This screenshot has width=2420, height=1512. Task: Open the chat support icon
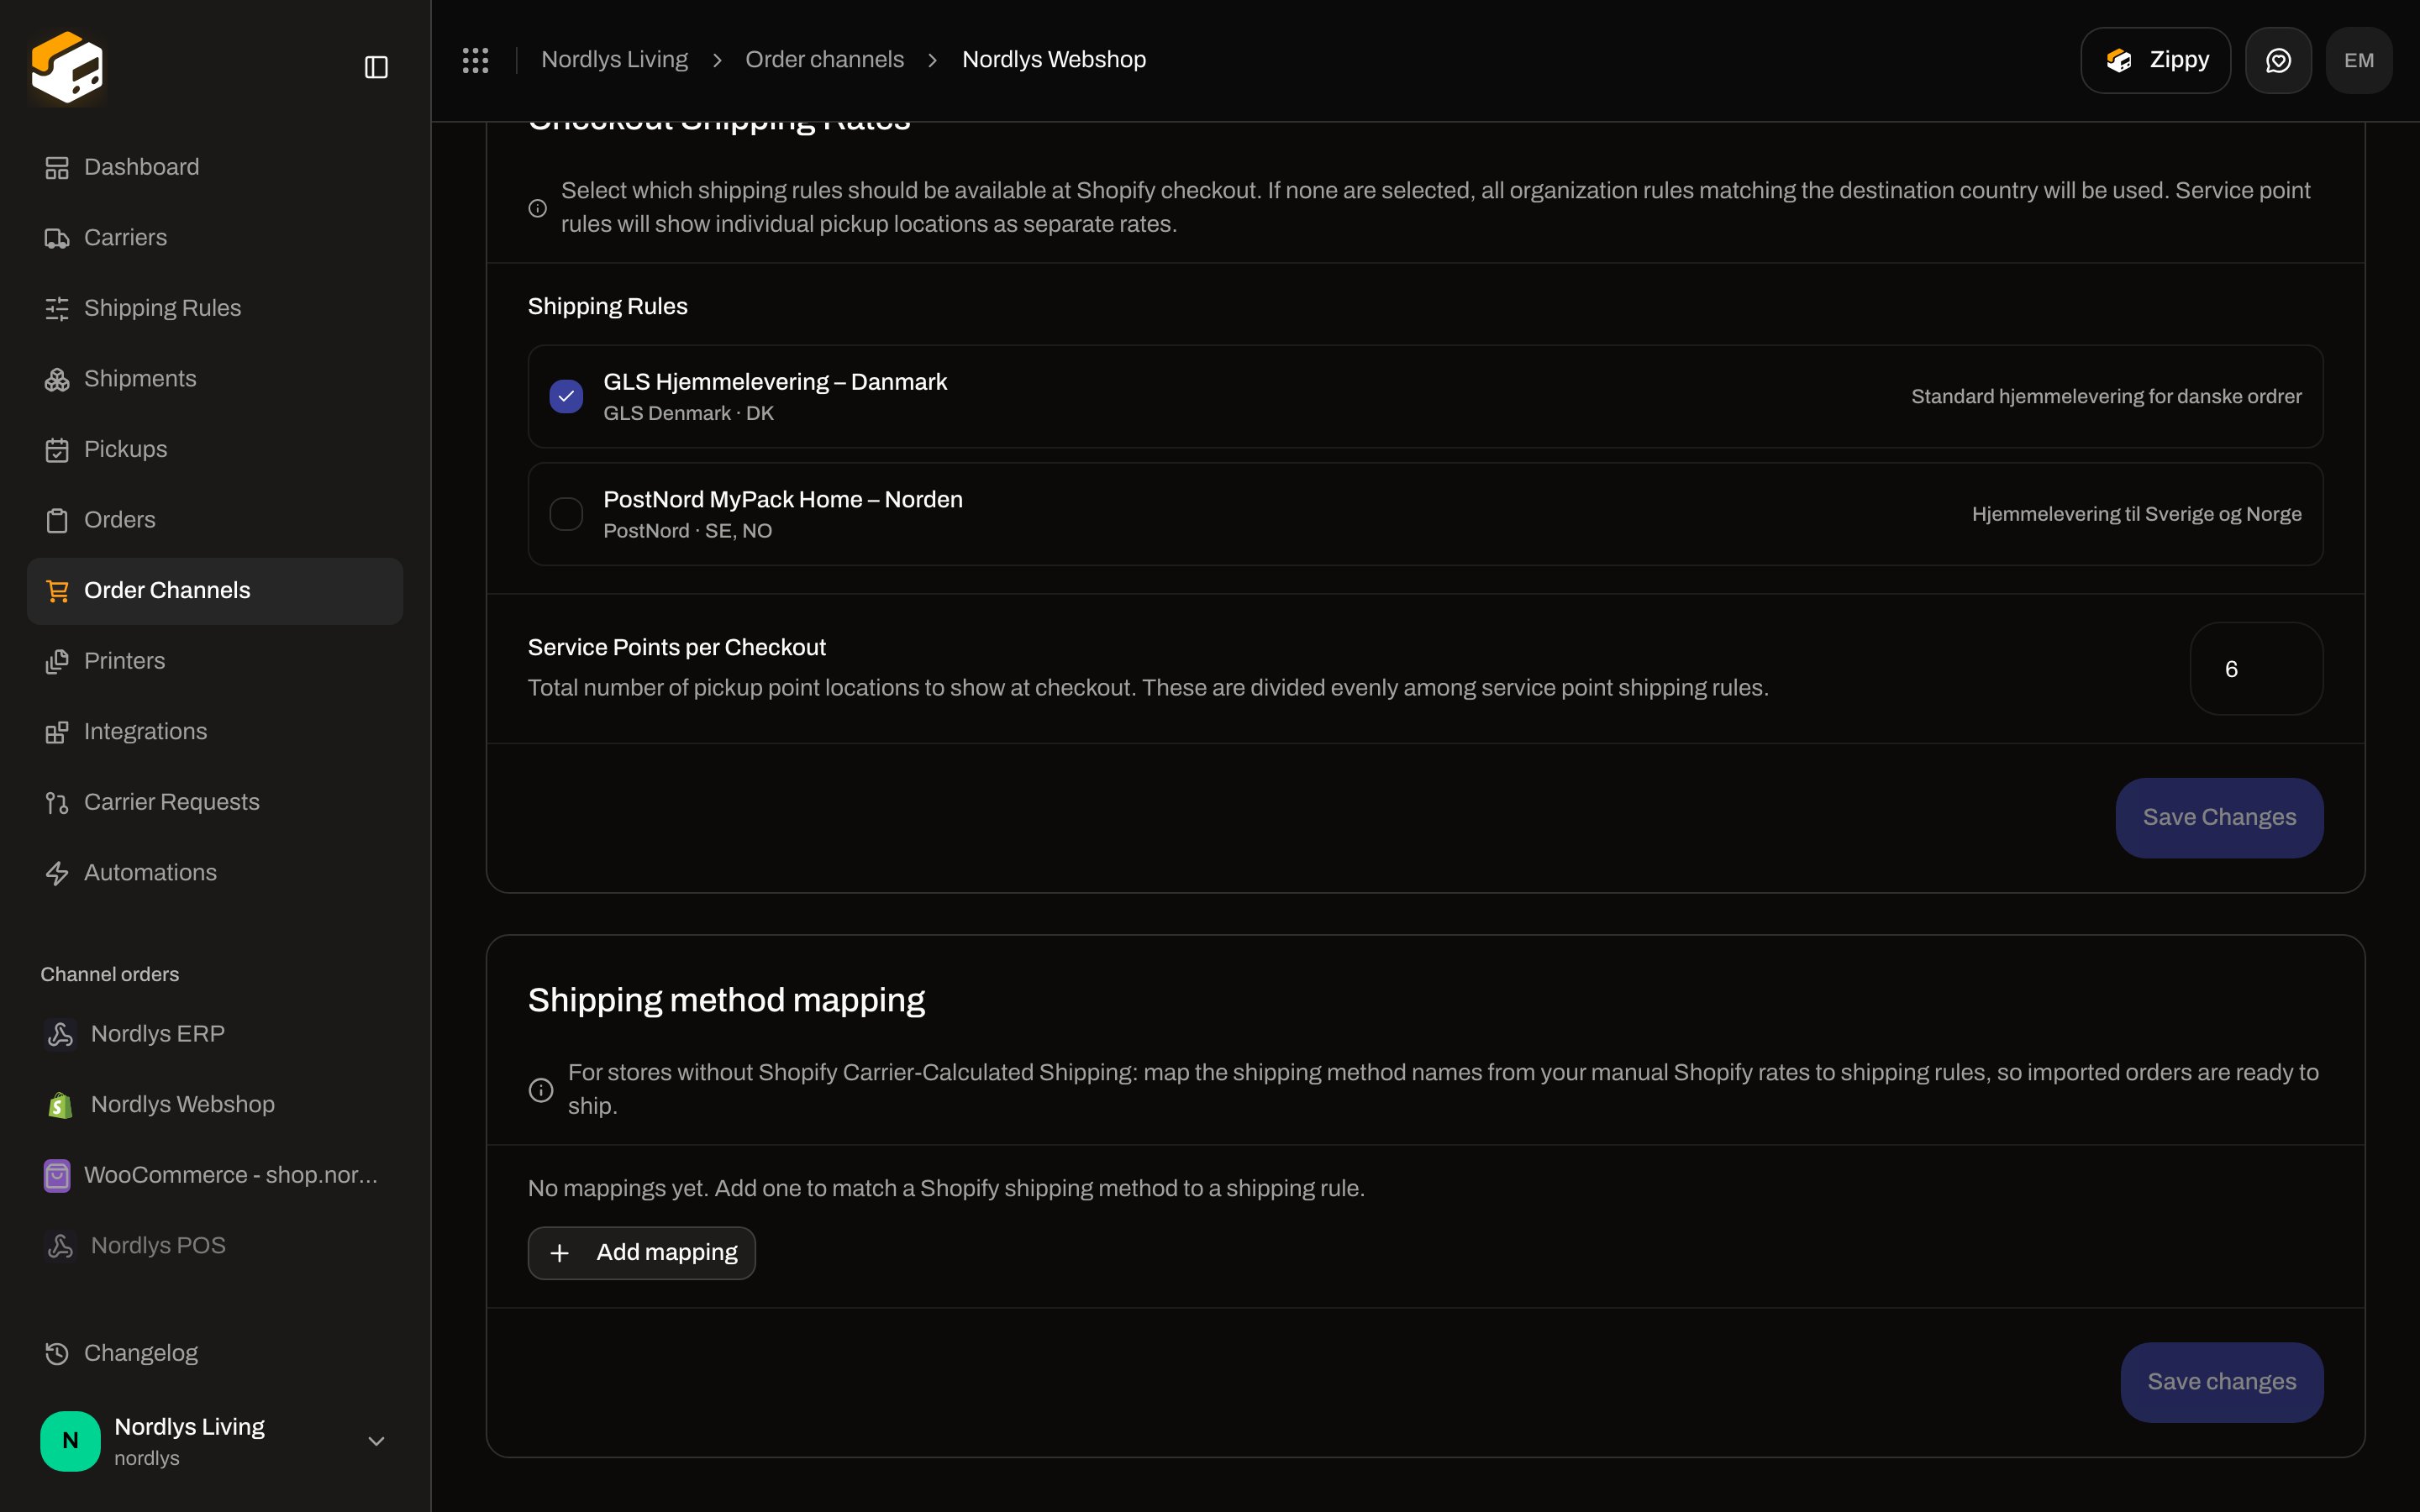pos(2278,60)
